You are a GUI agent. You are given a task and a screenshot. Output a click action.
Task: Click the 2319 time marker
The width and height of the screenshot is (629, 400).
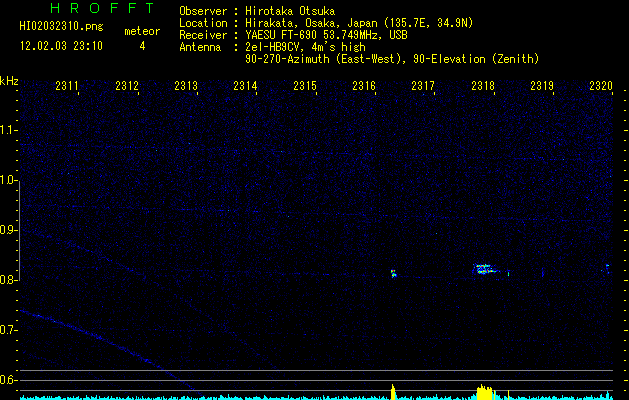tap(542, 85)
